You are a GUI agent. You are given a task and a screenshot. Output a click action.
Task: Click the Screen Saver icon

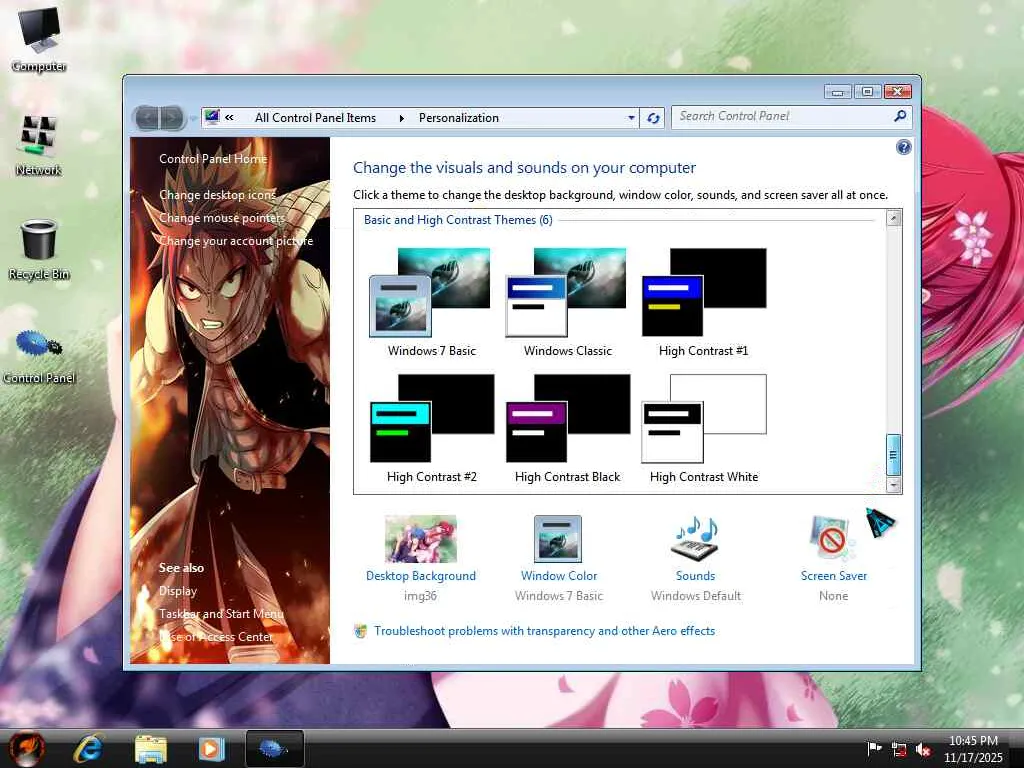pos(832,539)
